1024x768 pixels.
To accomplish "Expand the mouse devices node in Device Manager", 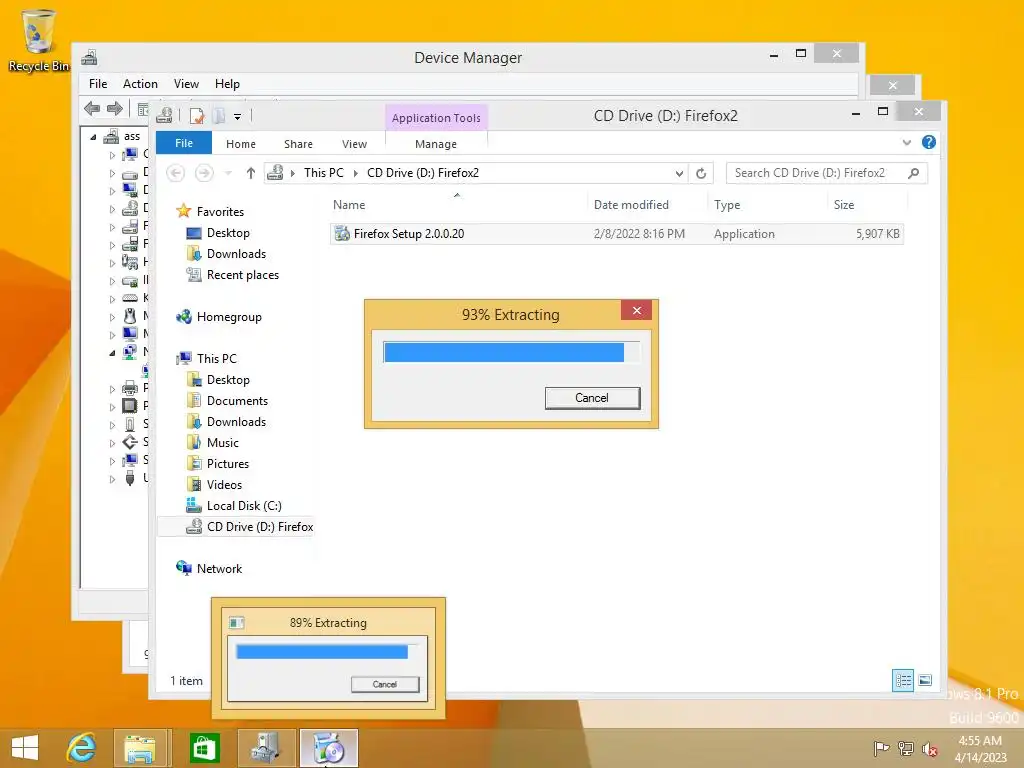I will click(x=112, y=317).
